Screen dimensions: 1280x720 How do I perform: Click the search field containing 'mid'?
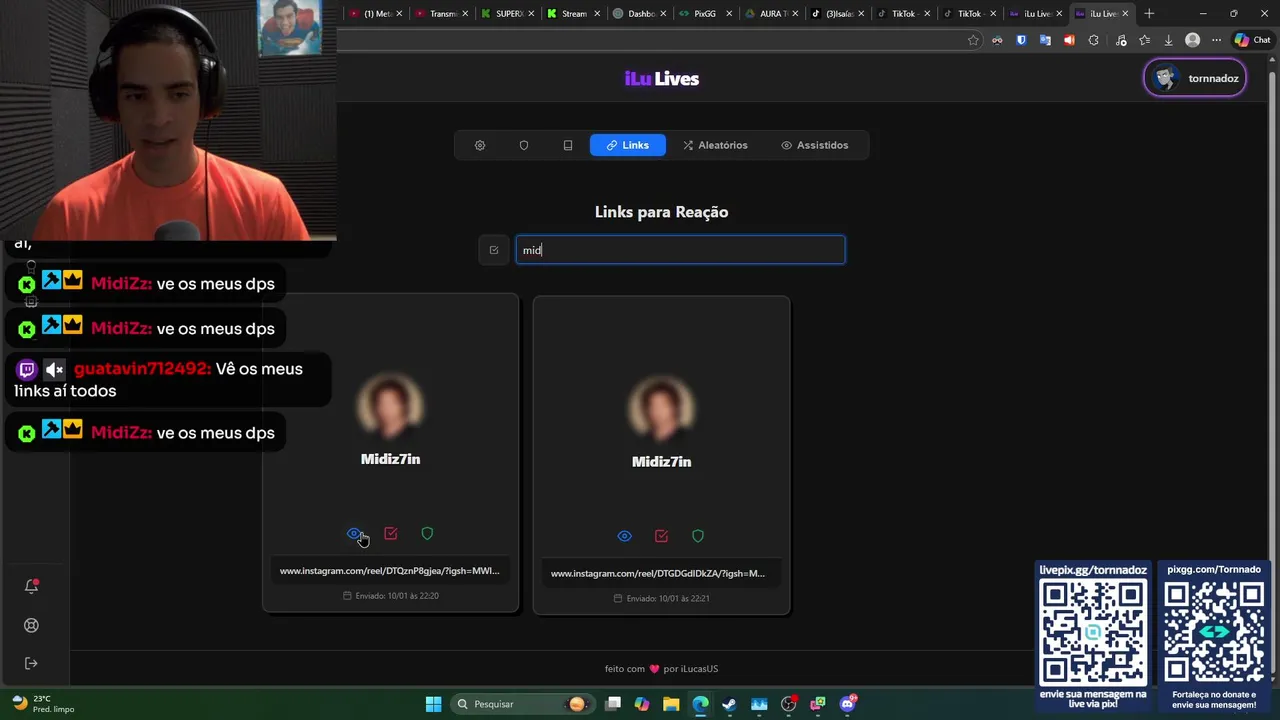680,250
